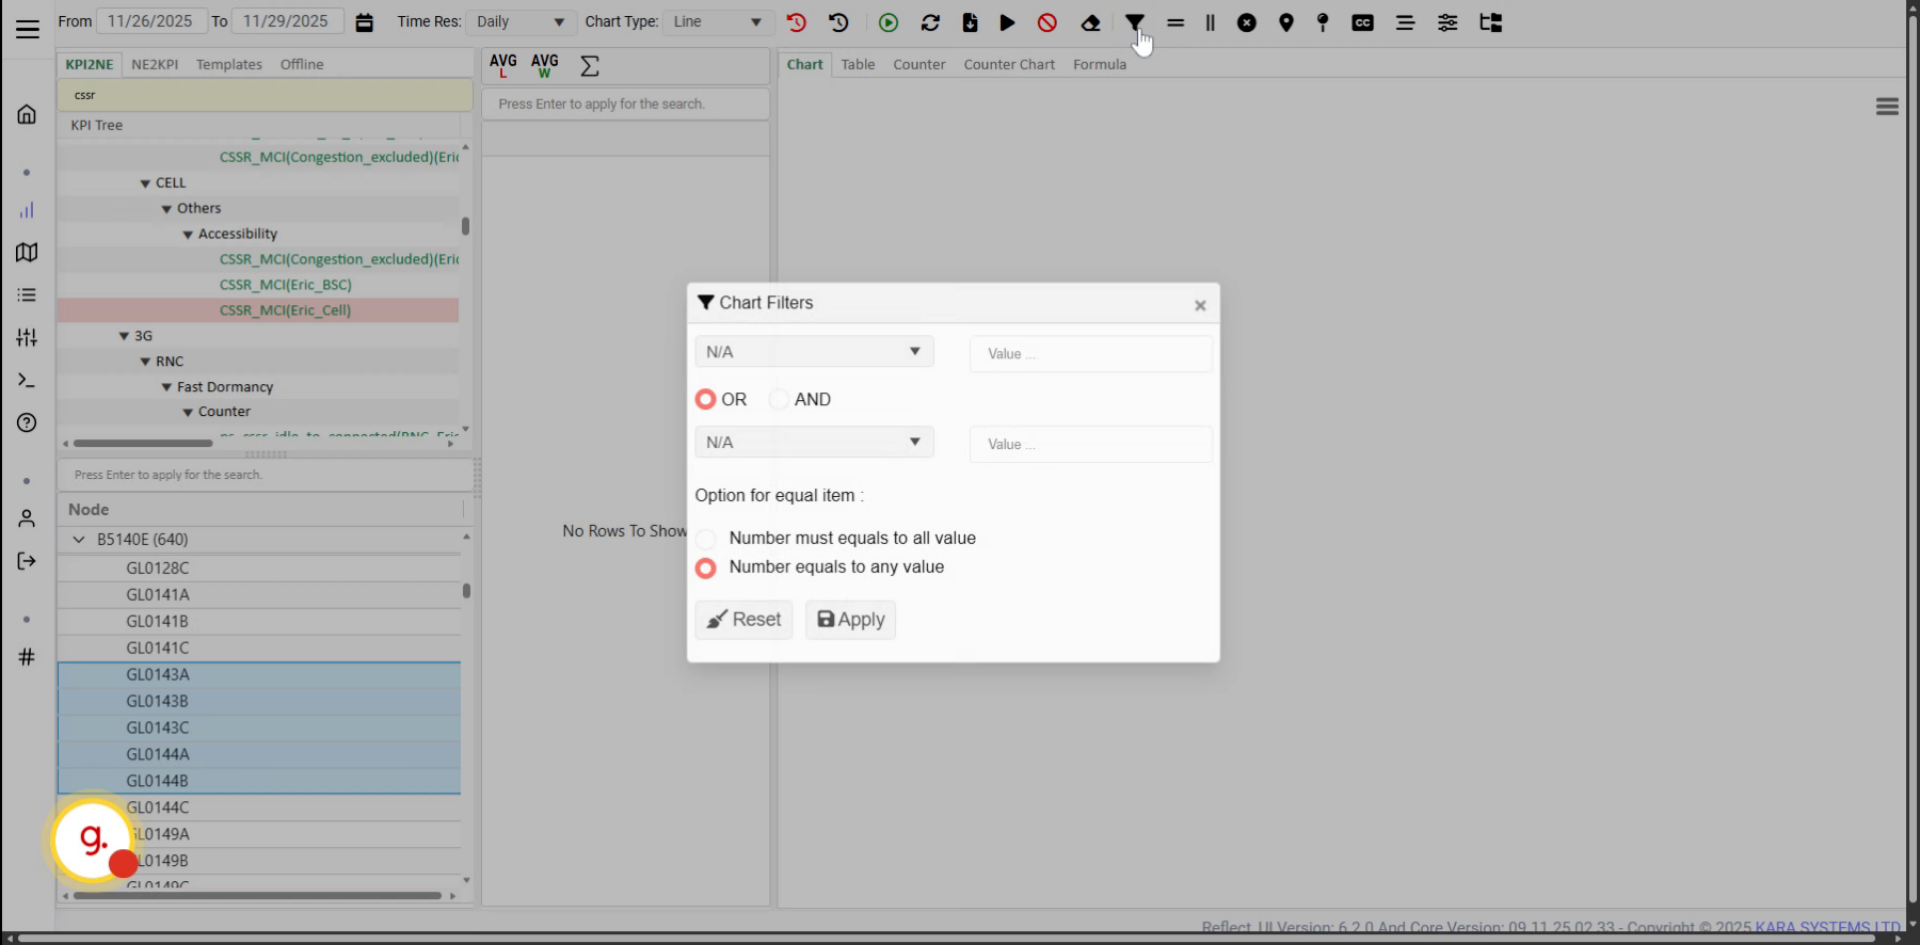The height and width of the screenshot is (945, 1920).
Task: Click the first filter Value input field
Action: (1091, 353)
